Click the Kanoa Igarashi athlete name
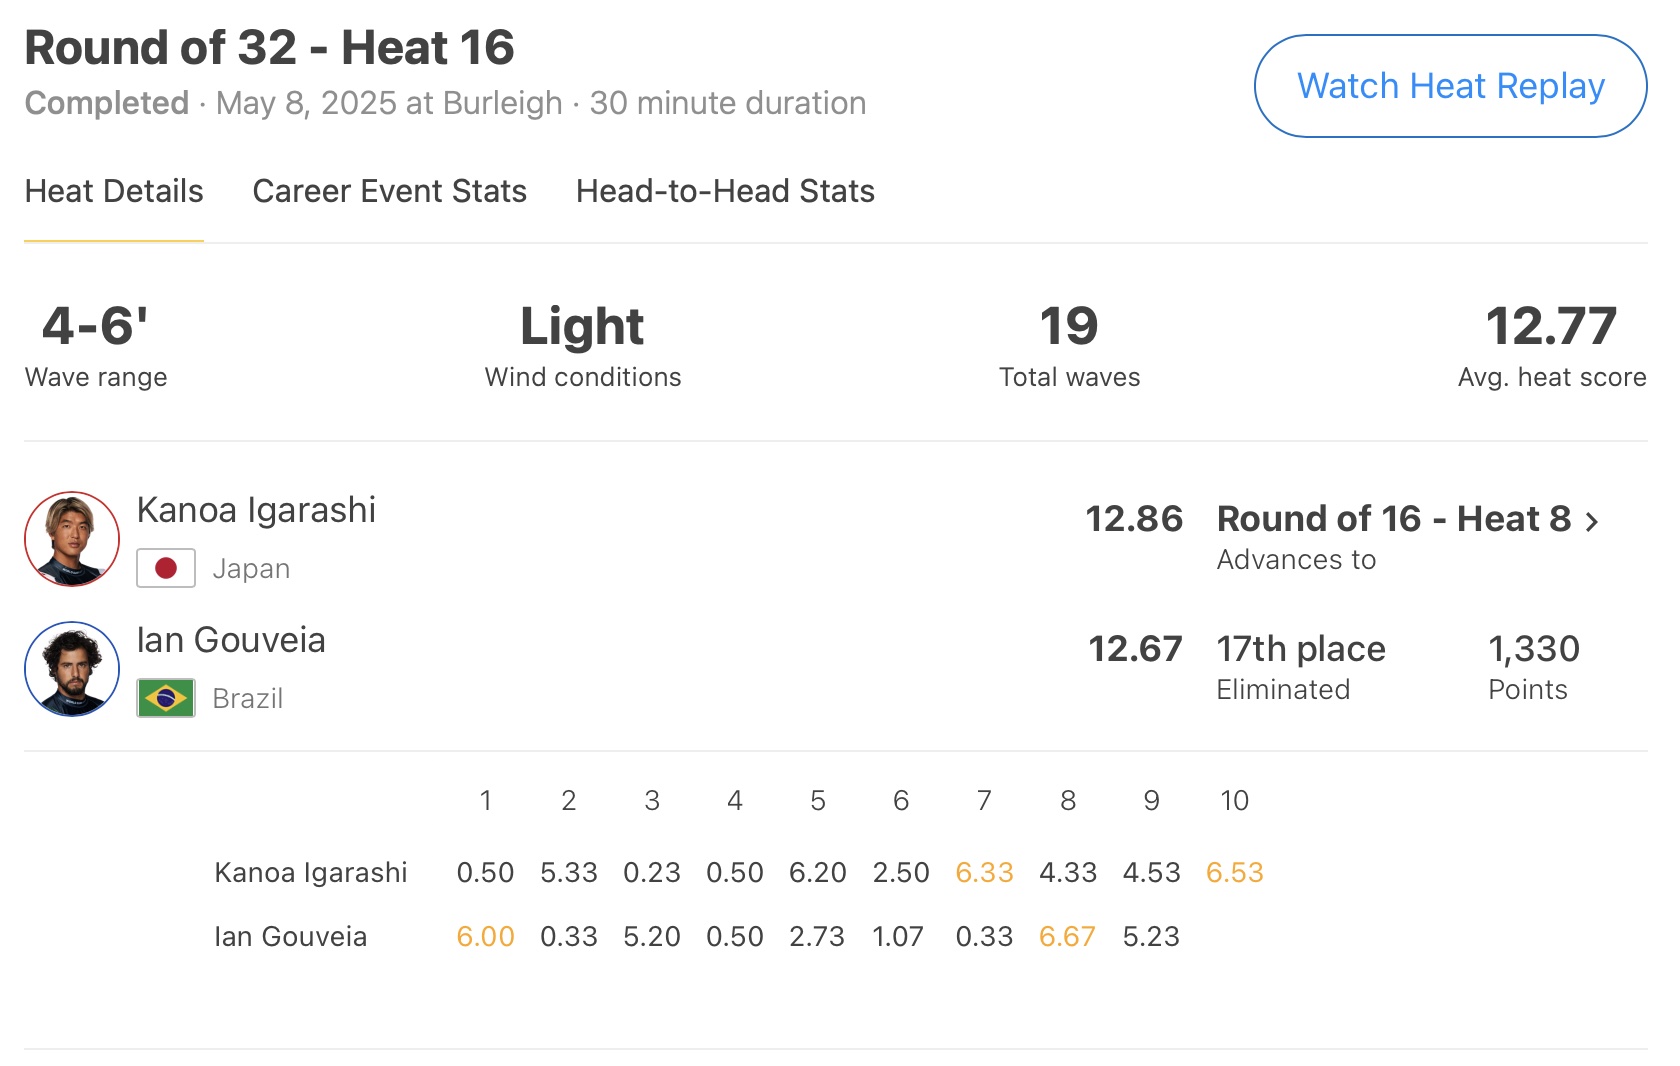Image resolution: width=1680 pixels, height=1066 pixels. point(256,510)
